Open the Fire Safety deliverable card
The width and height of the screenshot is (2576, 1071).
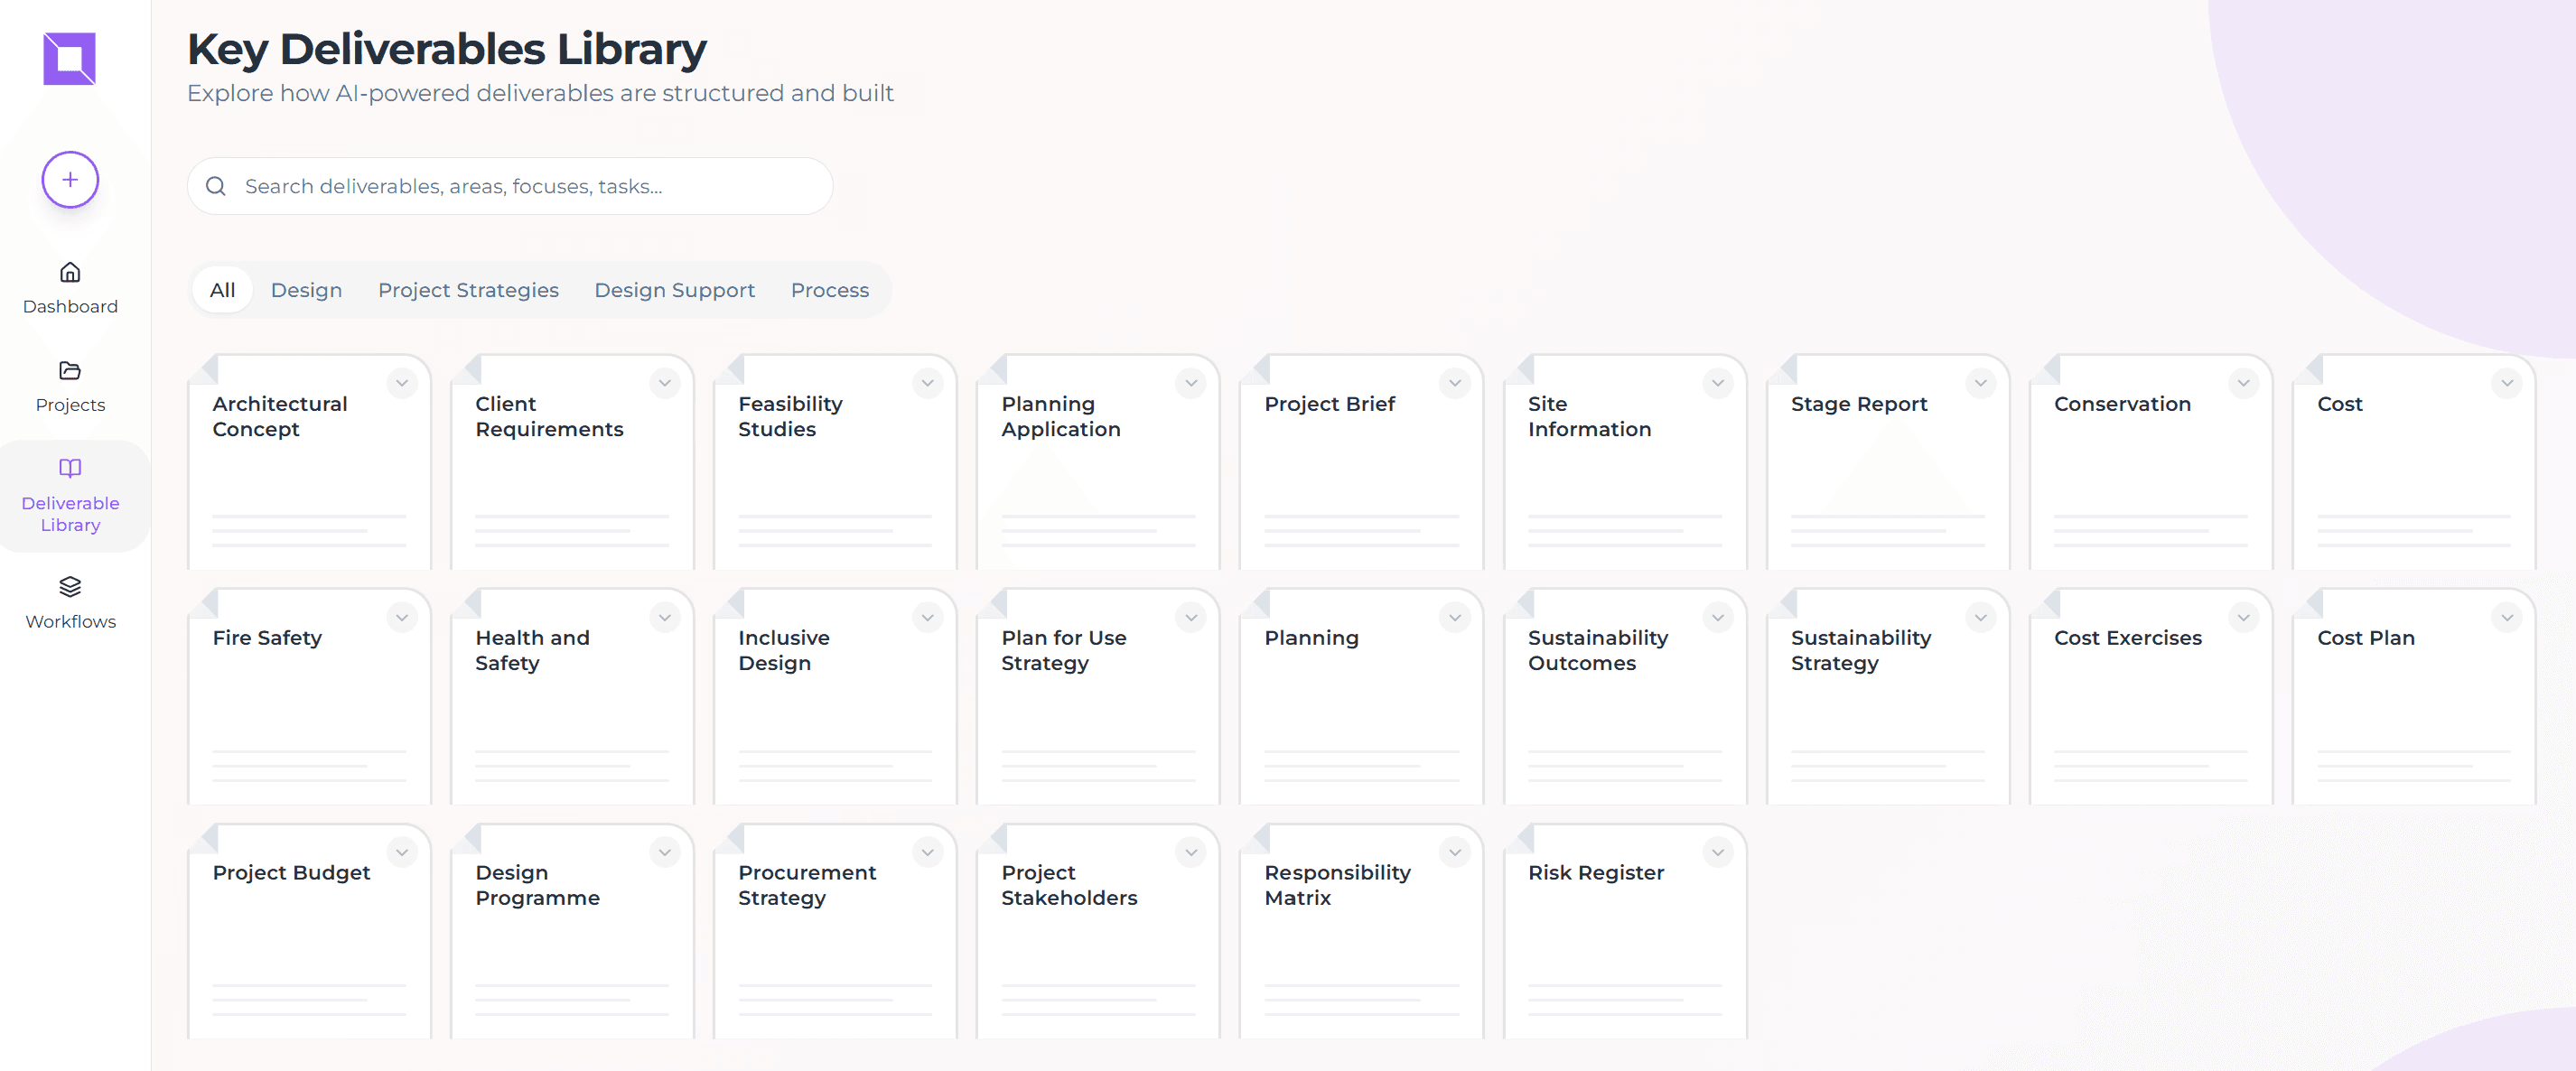click(309, 696)
